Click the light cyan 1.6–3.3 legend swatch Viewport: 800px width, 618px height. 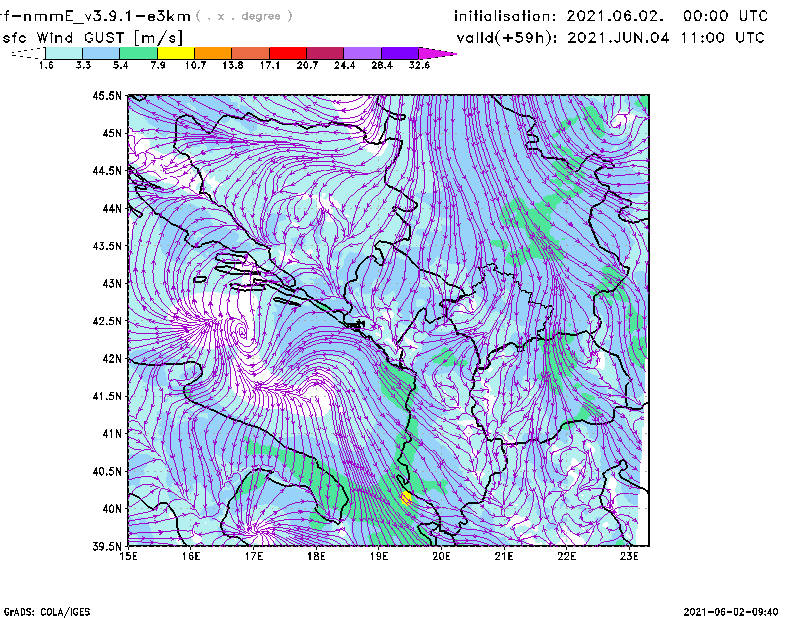click(64, 53)
